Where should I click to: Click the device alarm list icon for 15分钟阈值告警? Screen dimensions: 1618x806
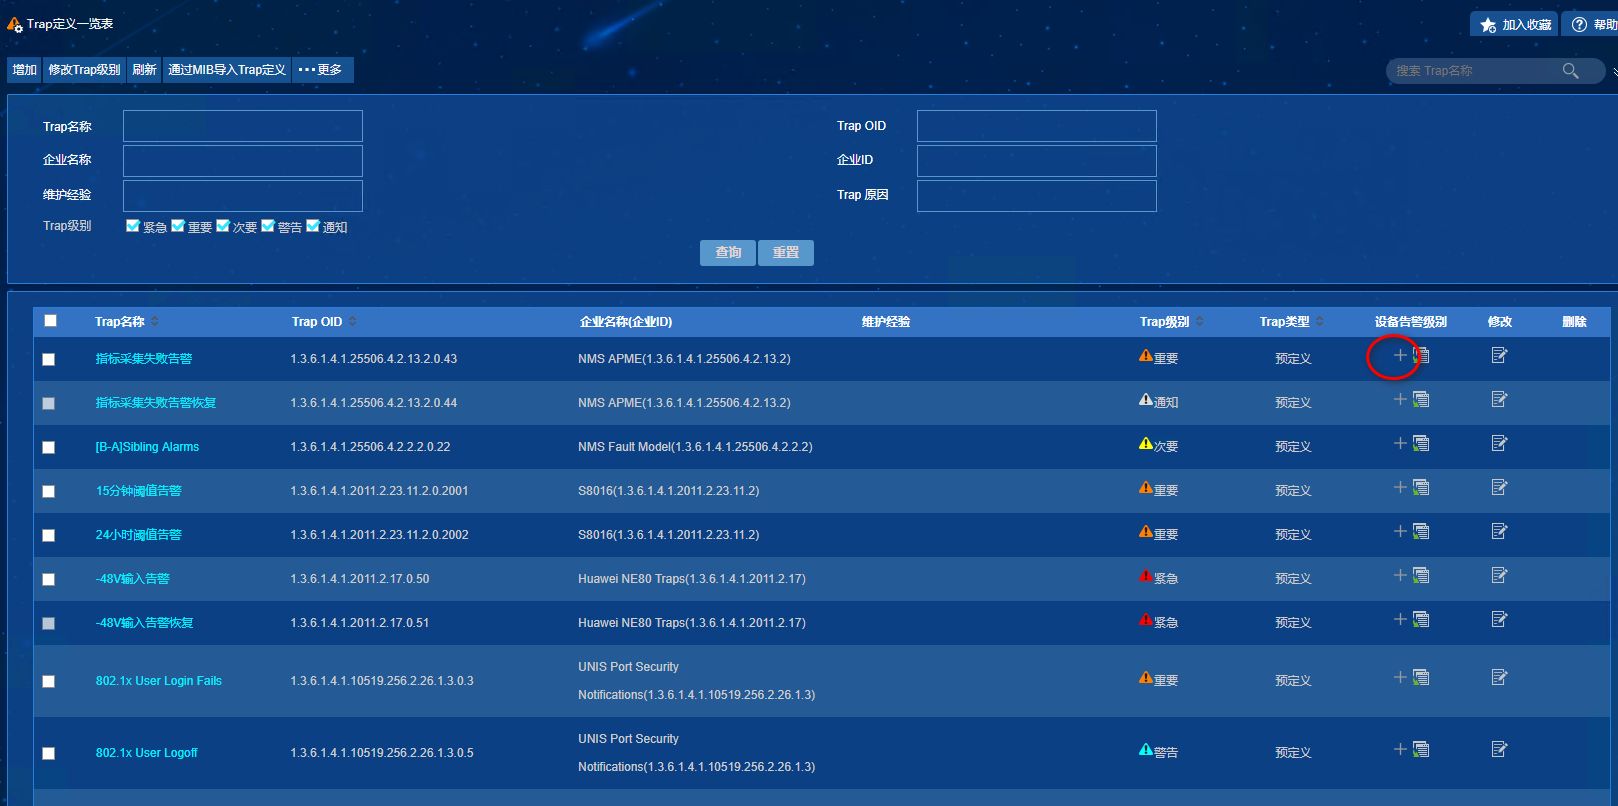(x=1421, y=488)
